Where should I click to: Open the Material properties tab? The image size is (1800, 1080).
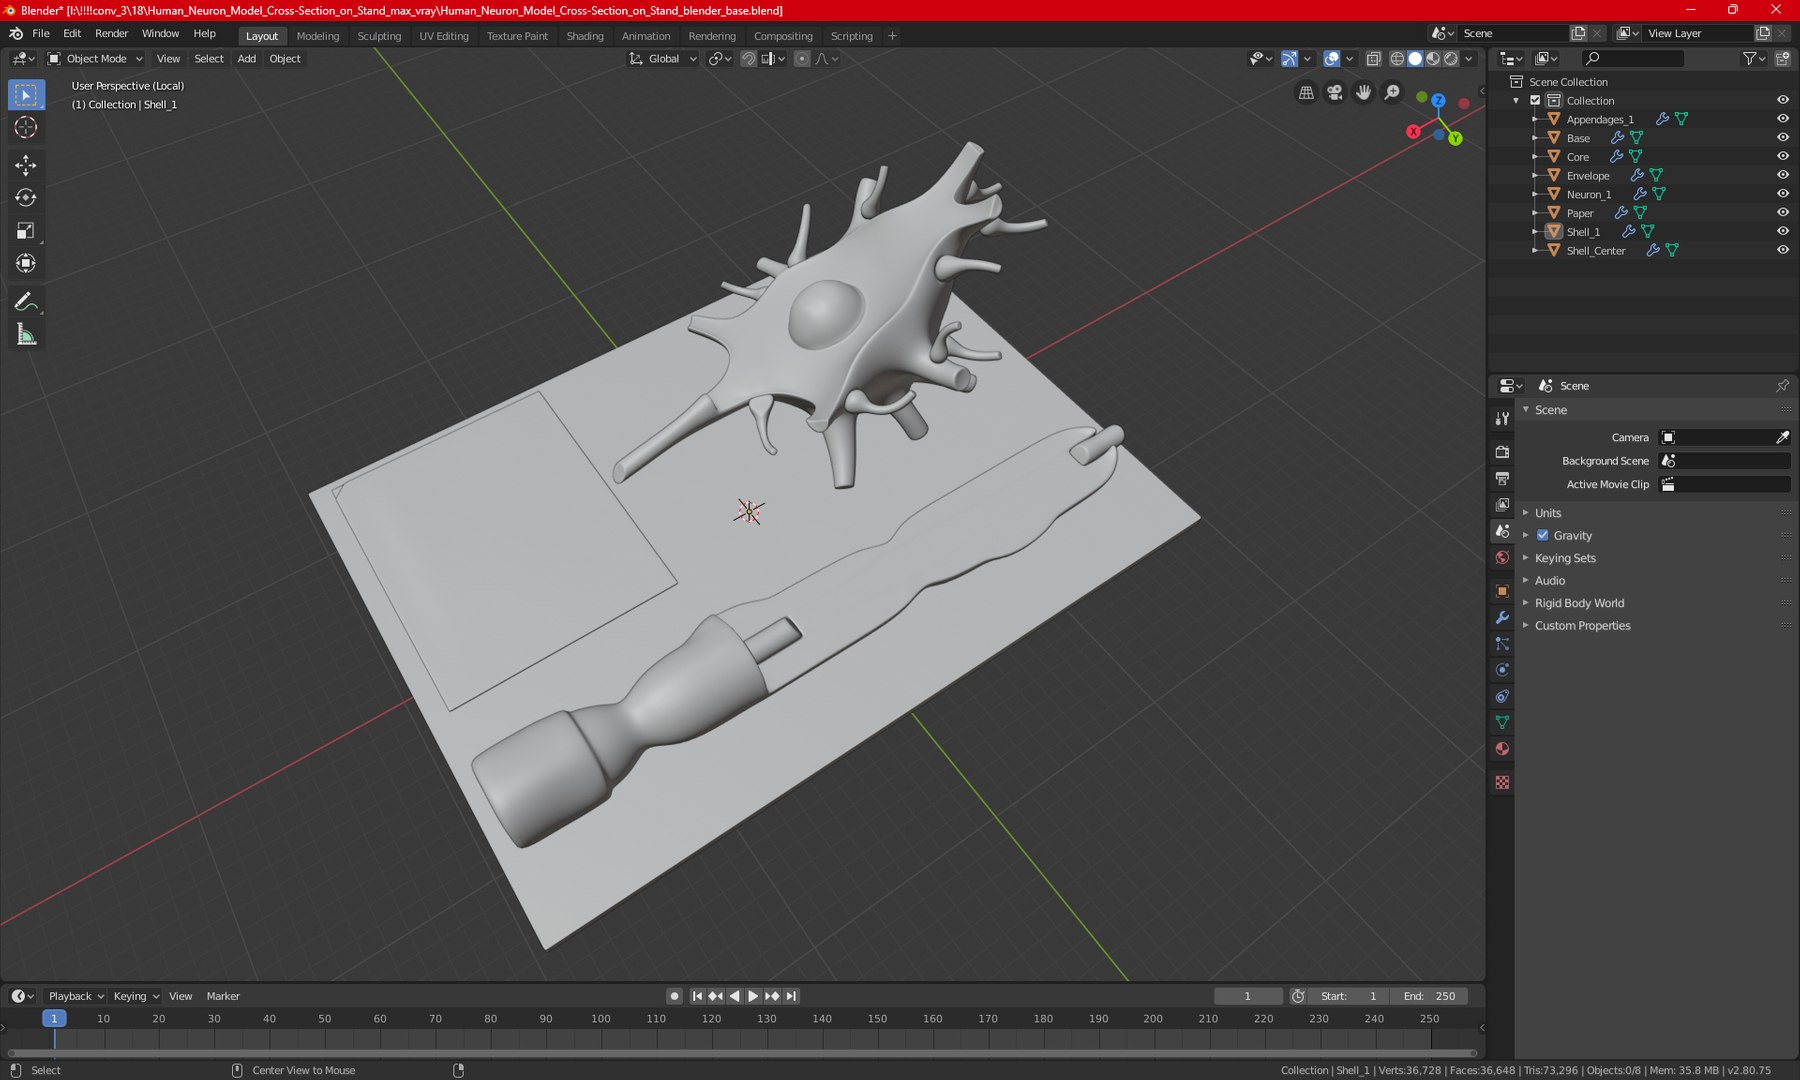[x=1502, y=749]
